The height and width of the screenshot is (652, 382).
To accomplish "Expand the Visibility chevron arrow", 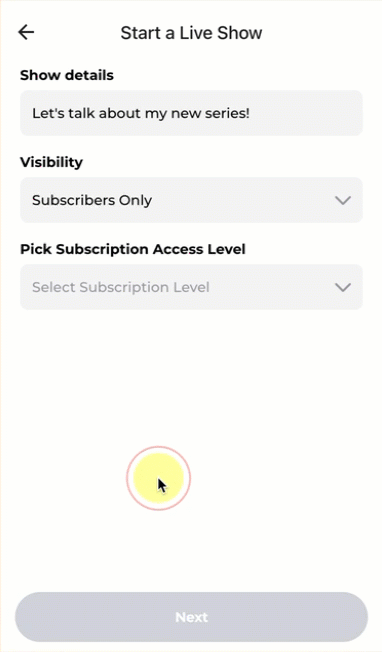I will click(343, 200).
